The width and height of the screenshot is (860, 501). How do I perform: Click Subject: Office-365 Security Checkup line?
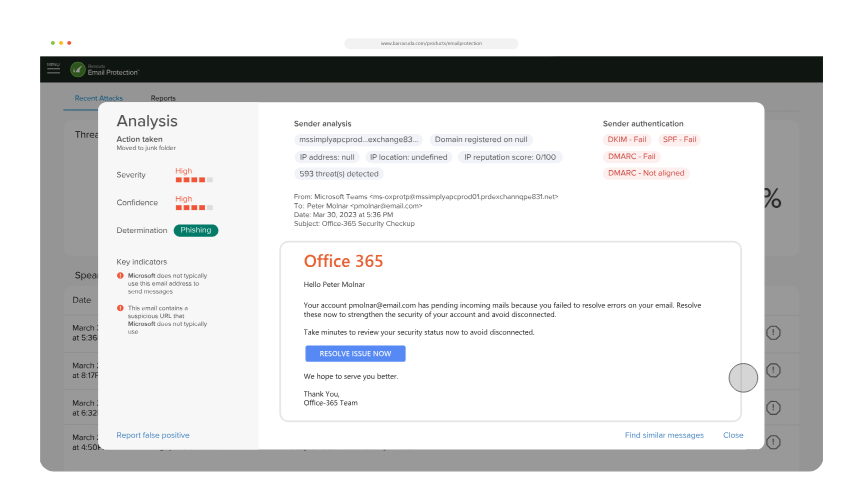click(354, 224)
